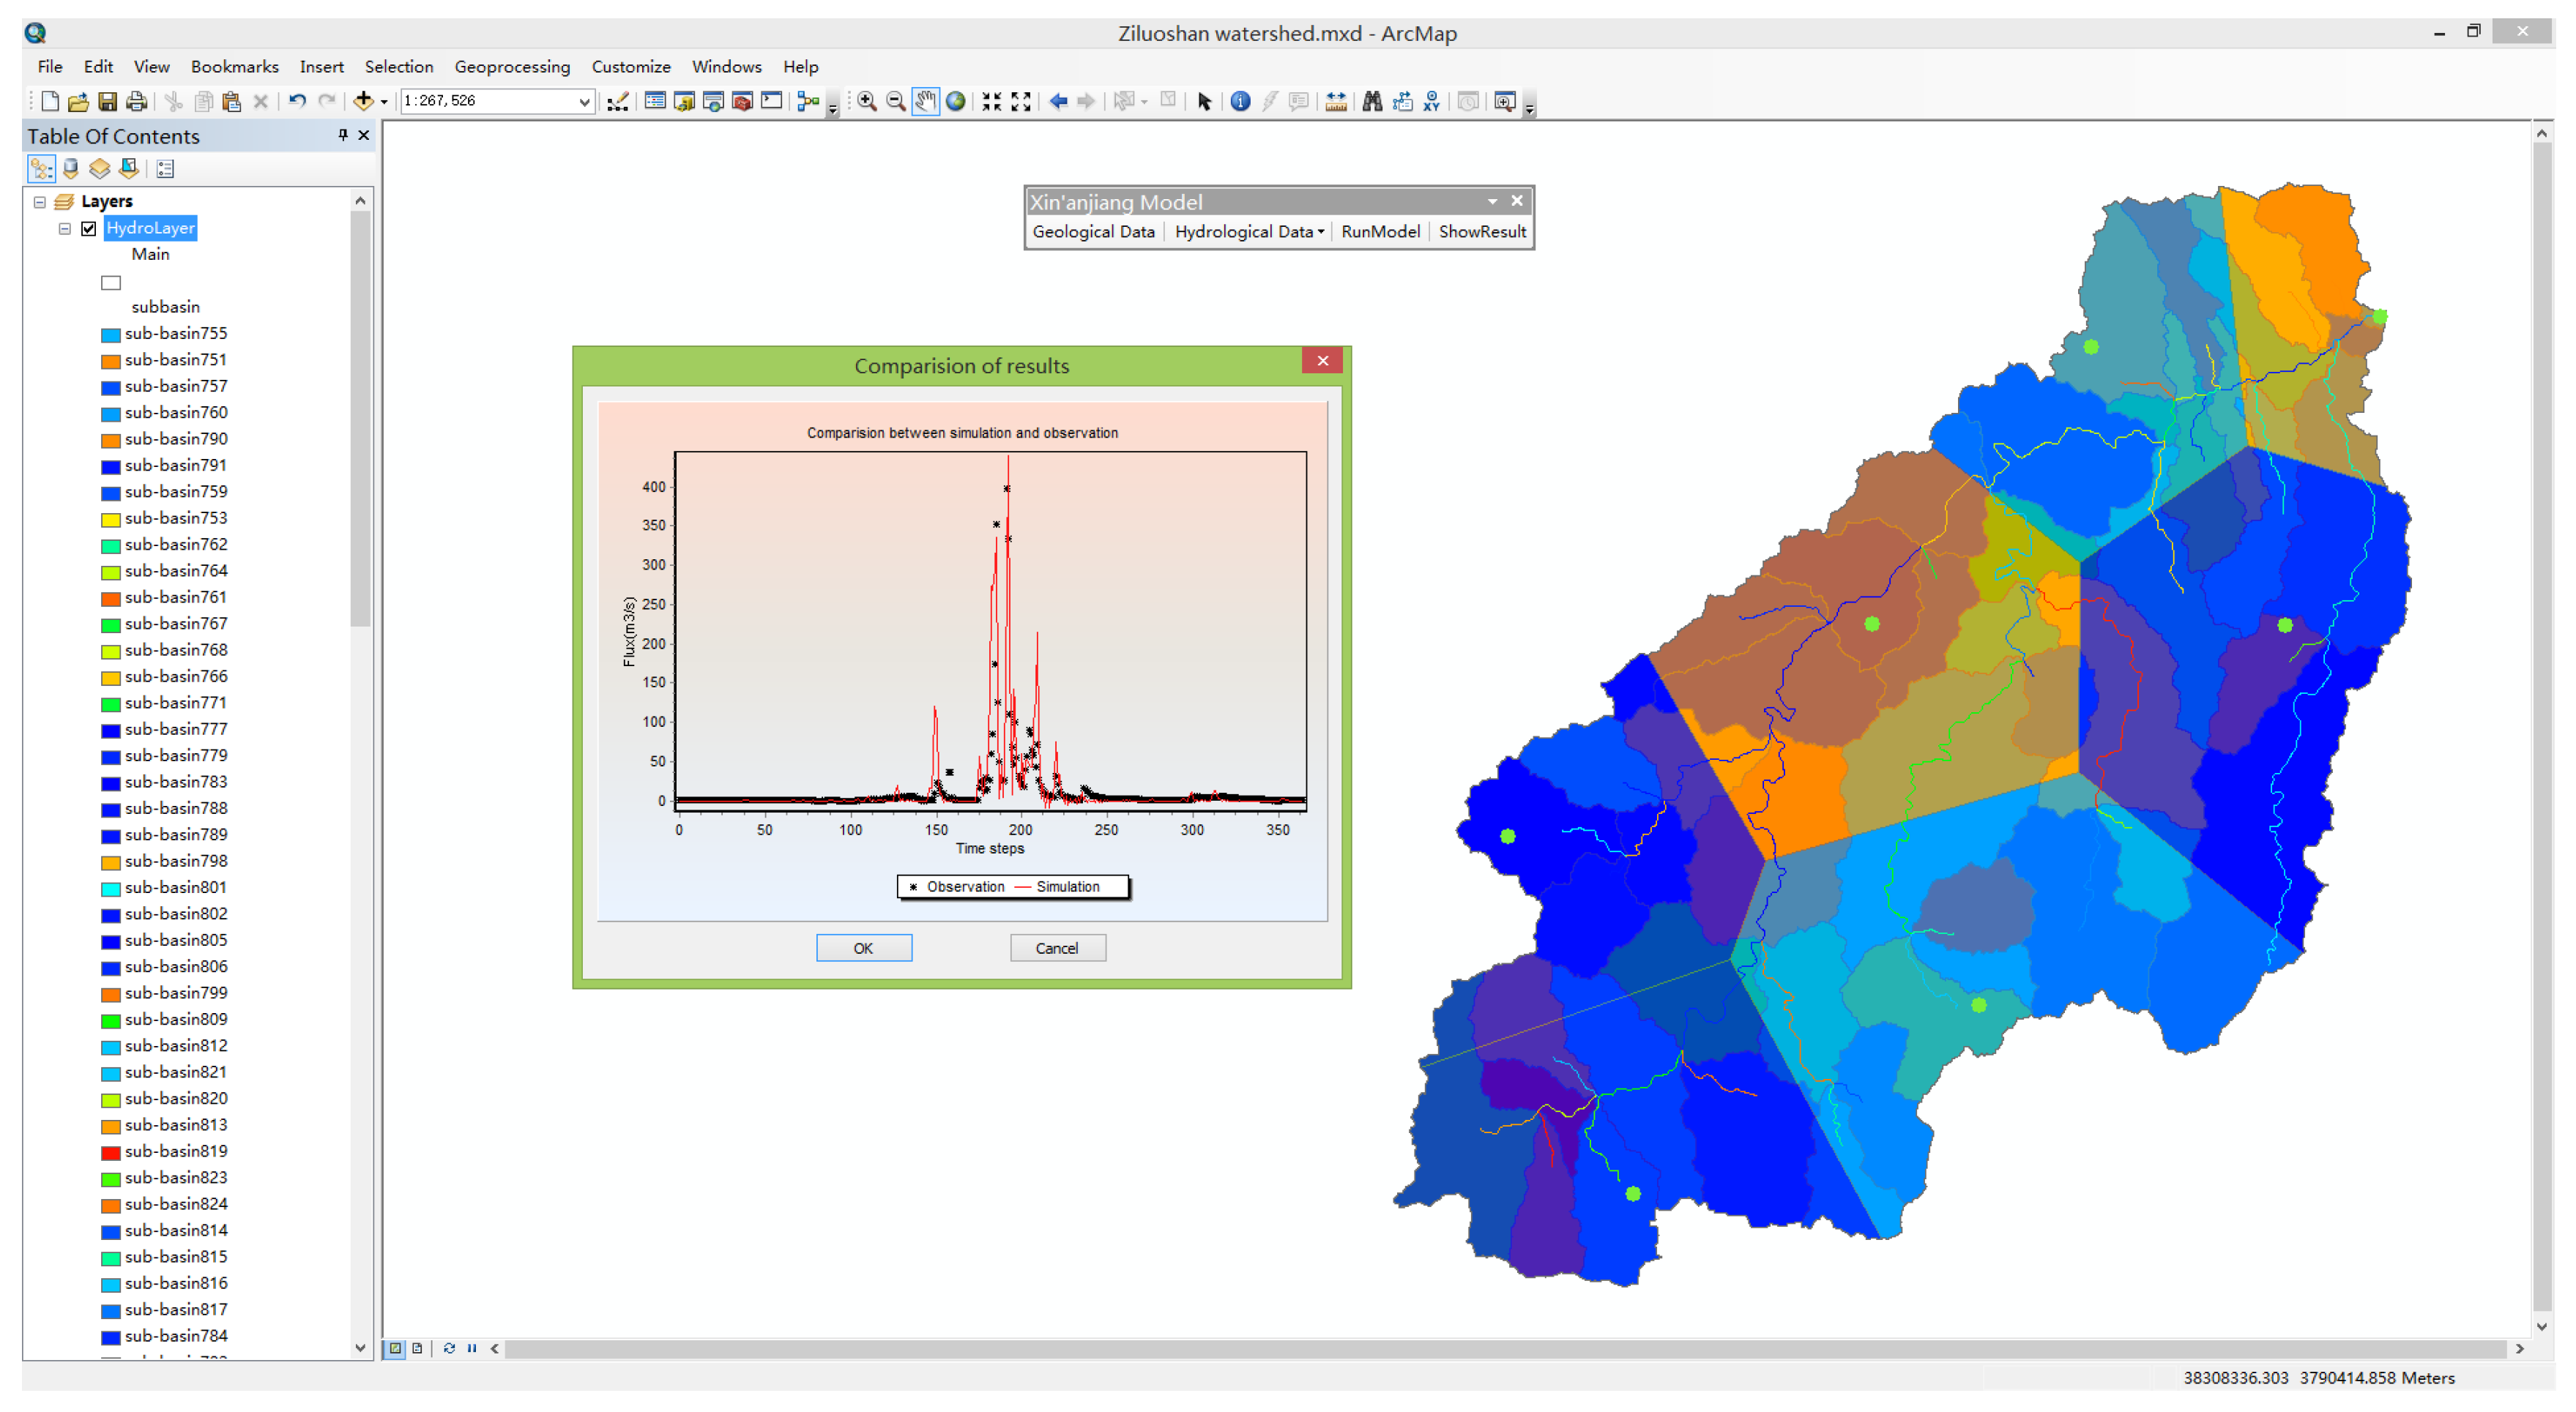Select the Full Extent globe icon
Screen dimensions: 2576x1412
coord(956,102)
